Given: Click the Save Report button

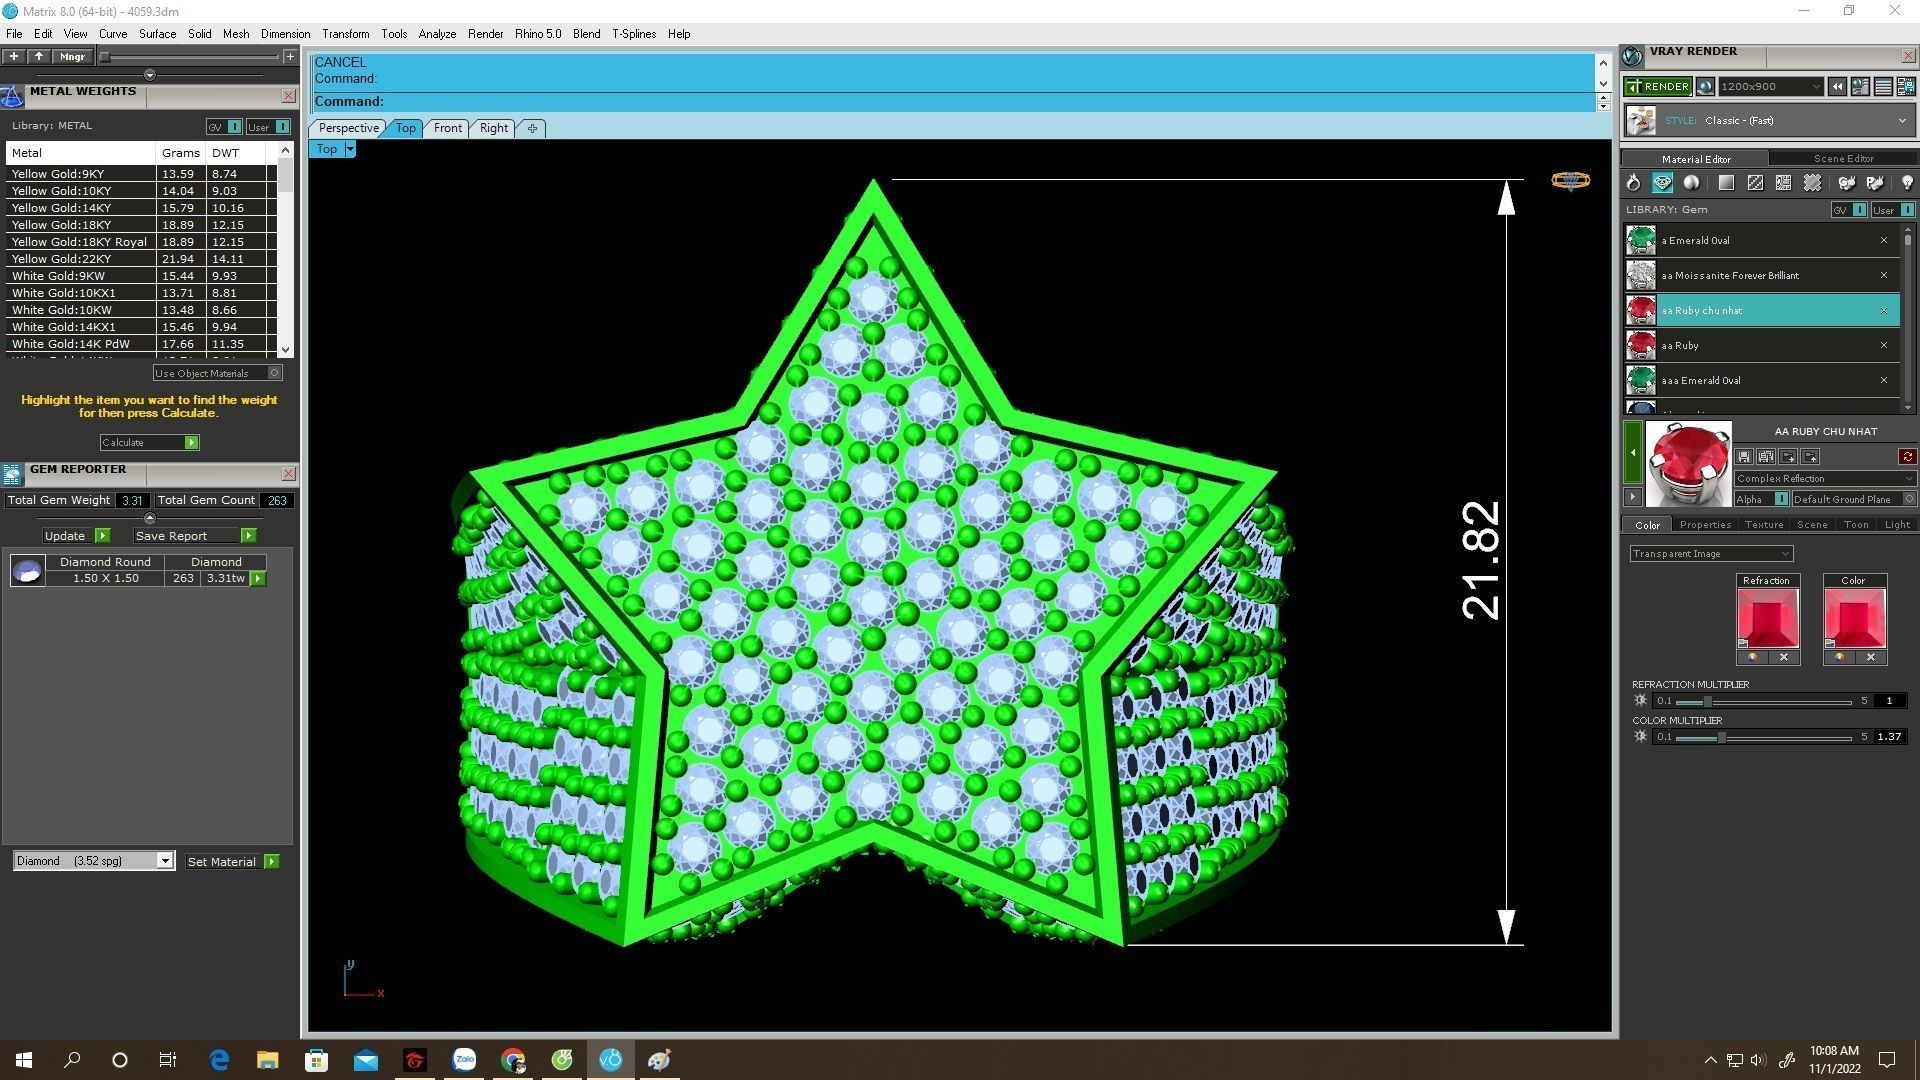Looking at the screenshot, I should tap(171, 536).
